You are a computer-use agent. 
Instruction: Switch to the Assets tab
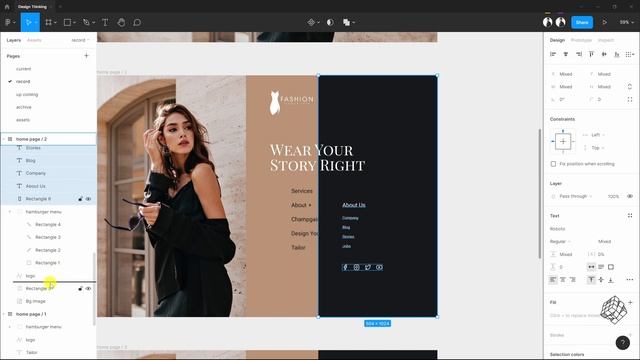click(34, 40)
